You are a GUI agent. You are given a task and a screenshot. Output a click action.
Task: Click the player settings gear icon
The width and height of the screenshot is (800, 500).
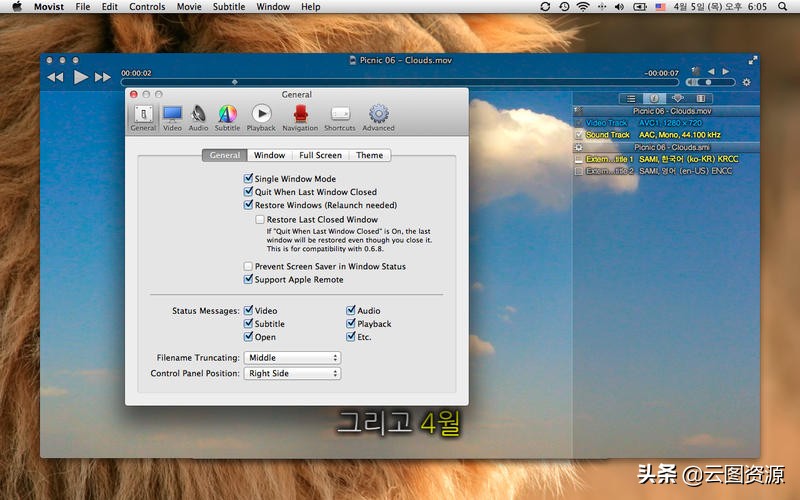pos(746,82)
